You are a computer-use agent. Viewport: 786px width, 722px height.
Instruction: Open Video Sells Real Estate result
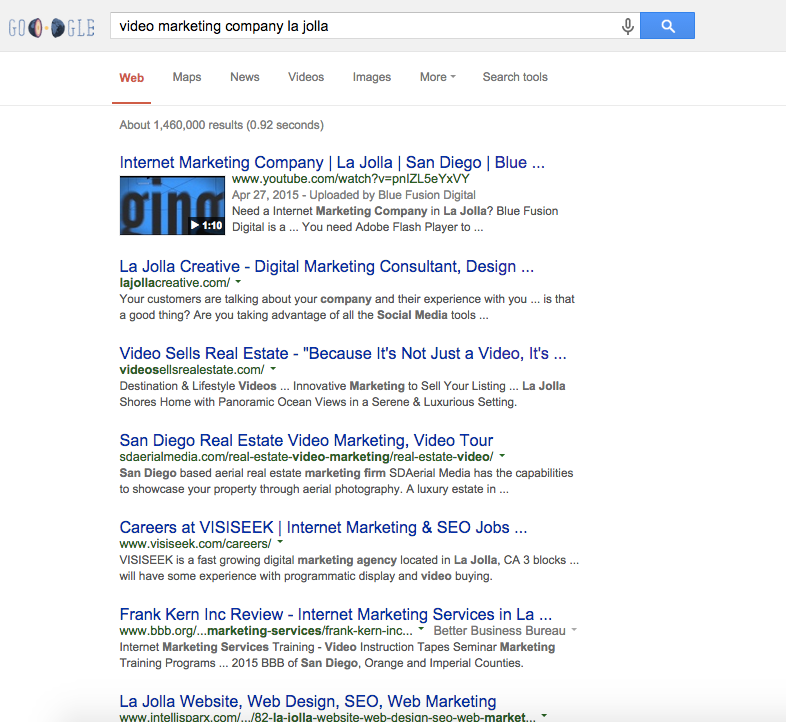point(343,353)
